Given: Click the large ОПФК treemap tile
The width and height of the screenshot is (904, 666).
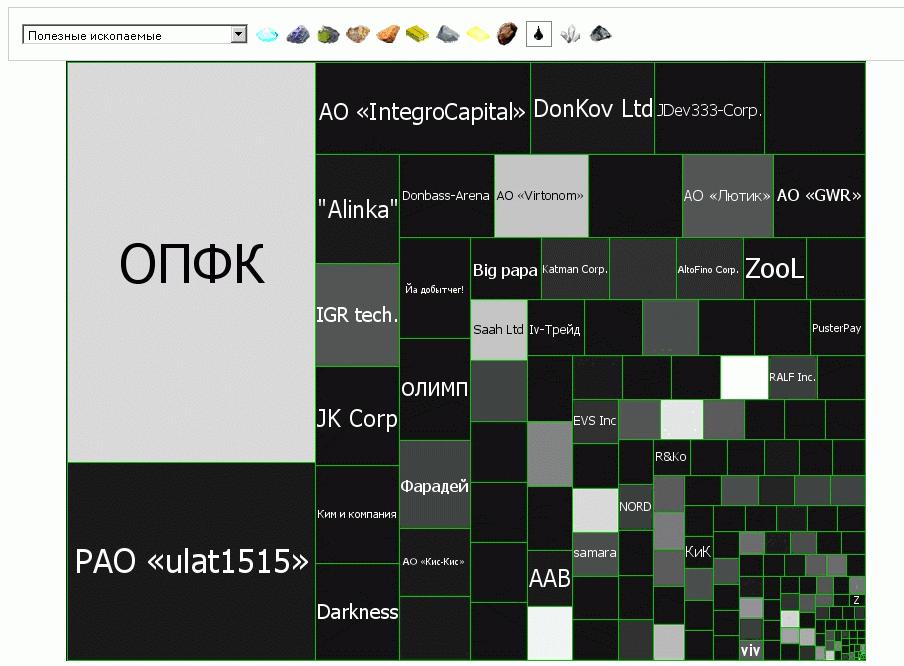Looking at the screenshot, I should coord(191,263).
